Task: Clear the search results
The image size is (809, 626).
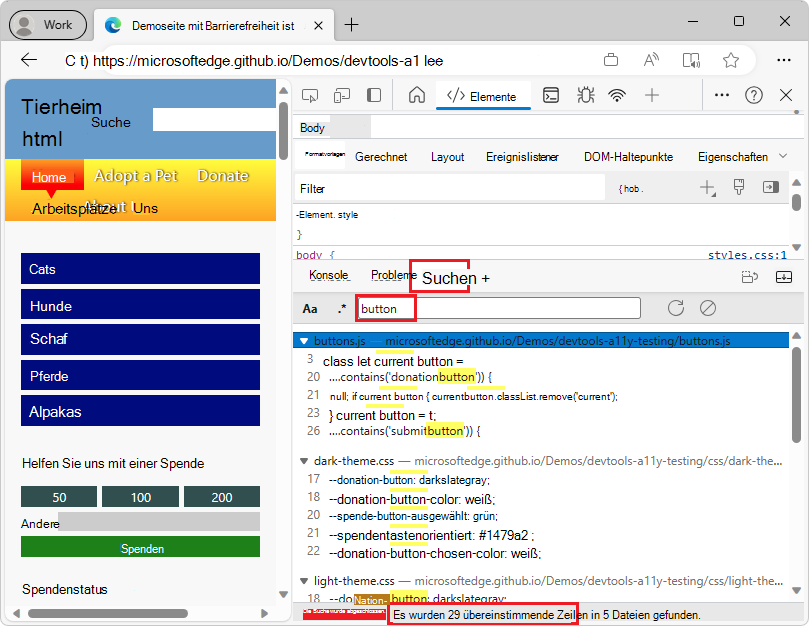Action: coord(708,308)
